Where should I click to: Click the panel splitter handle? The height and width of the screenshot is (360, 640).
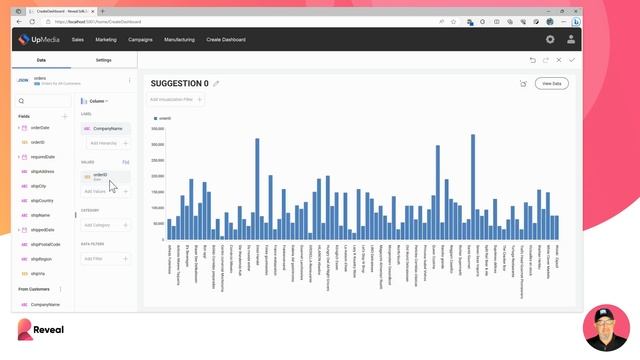click(76, 215)
